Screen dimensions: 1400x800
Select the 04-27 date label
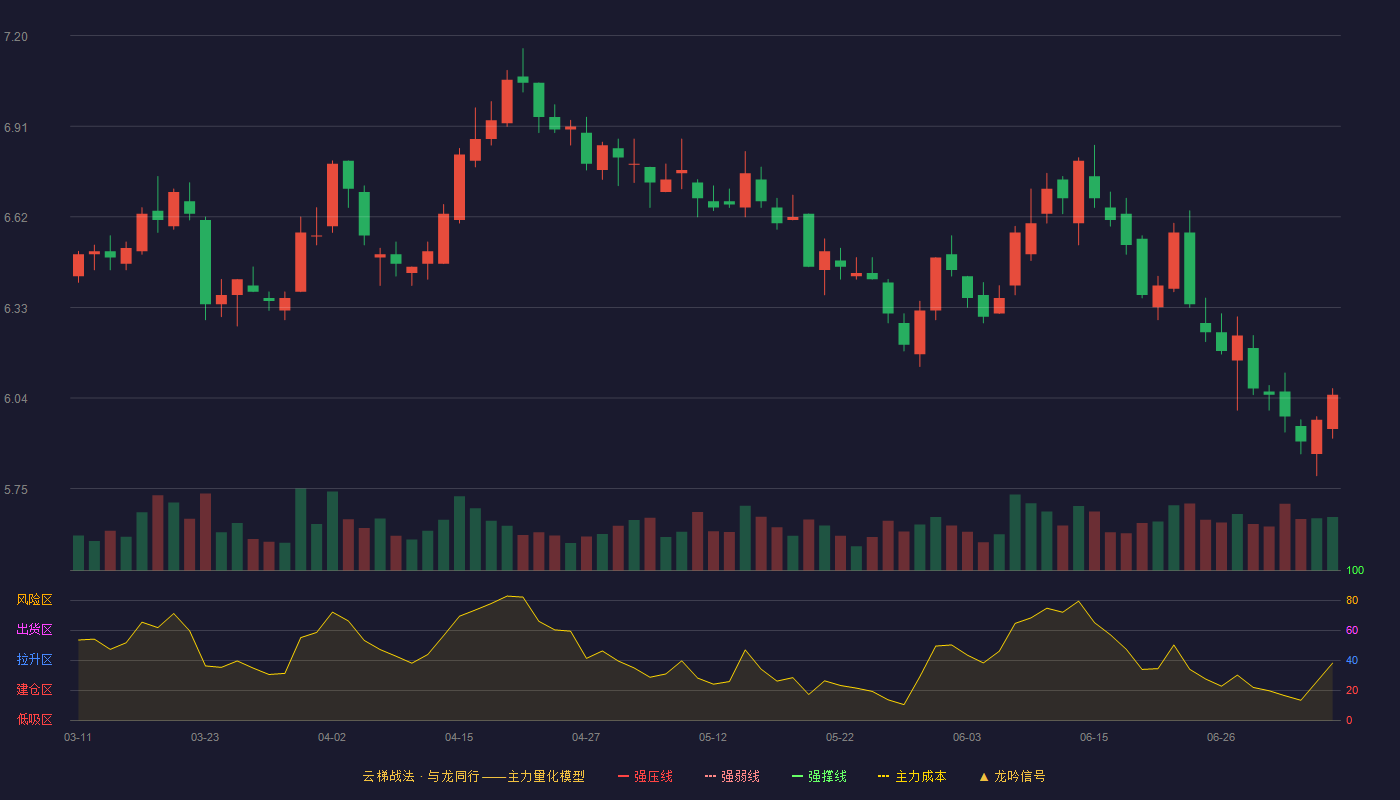pyautogui.click(x=586, y=737)
